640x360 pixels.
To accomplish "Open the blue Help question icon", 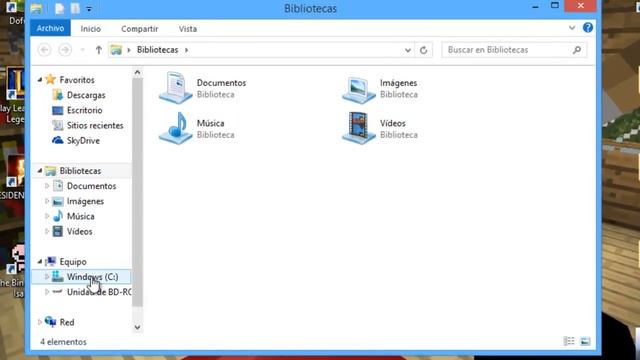I will 588,28.
